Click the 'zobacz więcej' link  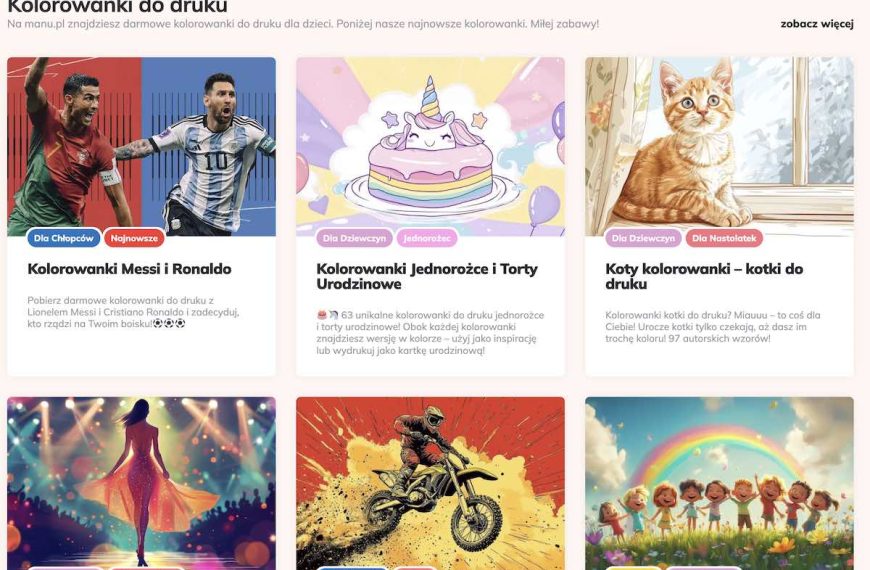816,24
